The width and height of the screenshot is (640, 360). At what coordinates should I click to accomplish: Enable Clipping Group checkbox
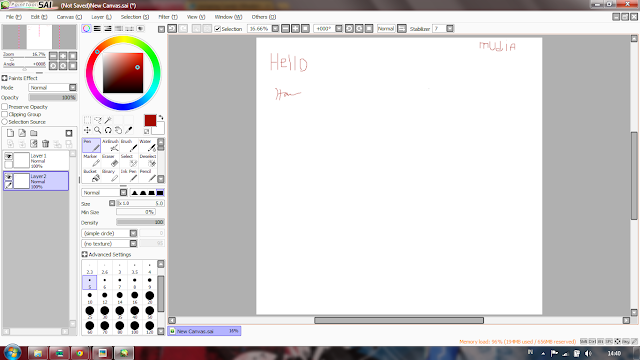click(x=4, y=114)
